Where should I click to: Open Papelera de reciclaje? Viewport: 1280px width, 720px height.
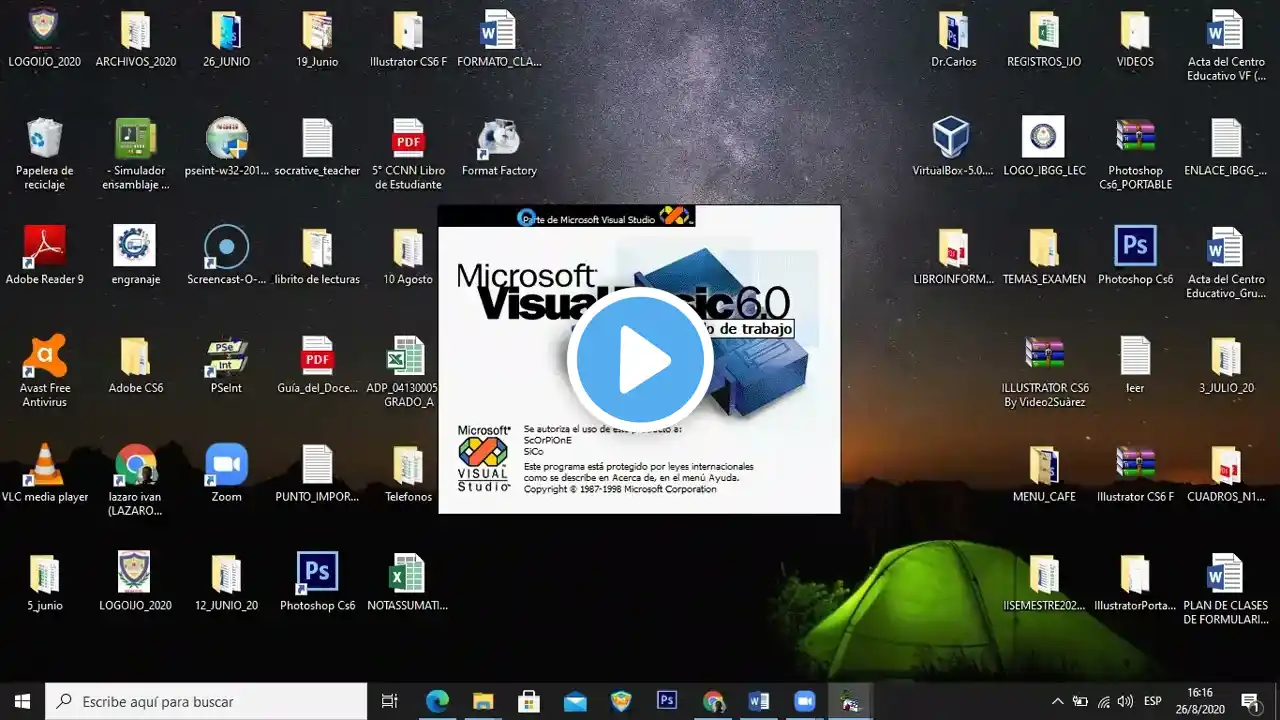(x=44, y=138)
